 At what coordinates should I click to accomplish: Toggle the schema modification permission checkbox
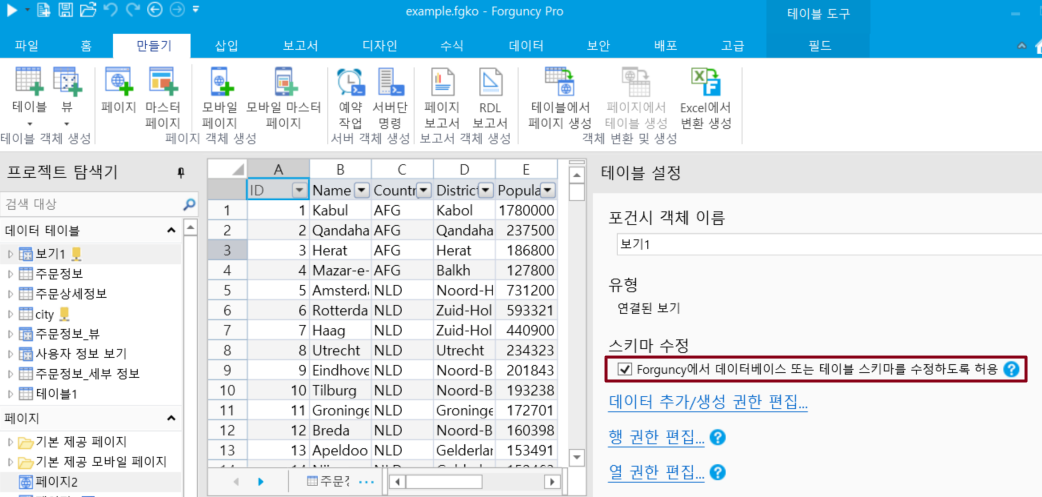pos(625,370)
